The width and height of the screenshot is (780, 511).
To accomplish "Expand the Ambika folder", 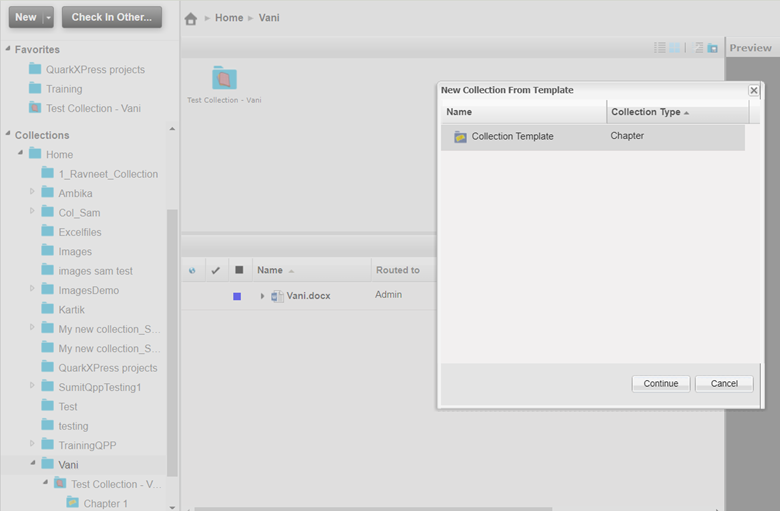I will (x=32, y=192).
